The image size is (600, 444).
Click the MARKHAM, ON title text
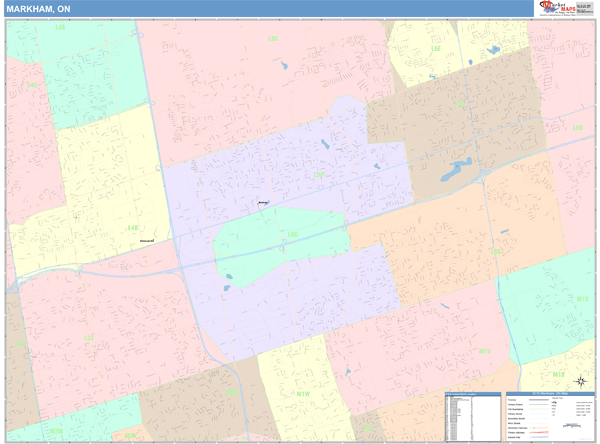(38, 9)
